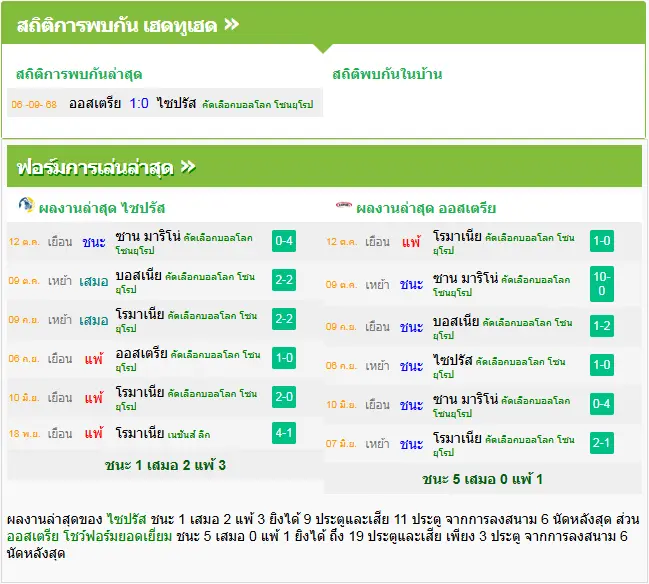Click โรมาเนีย in Austria 12 ต.ค. row
649x584 pixels.
457,237
